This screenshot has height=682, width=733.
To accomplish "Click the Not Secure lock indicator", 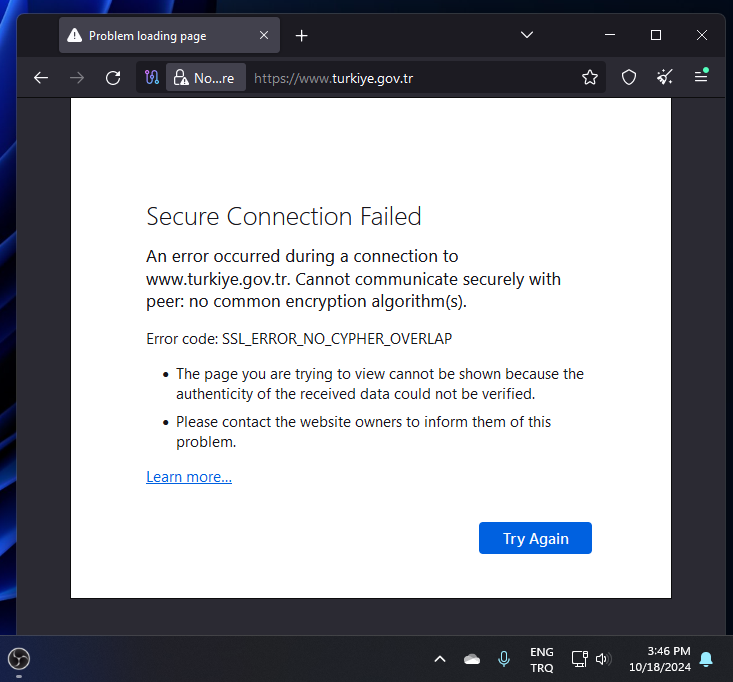I will point(205,78).
